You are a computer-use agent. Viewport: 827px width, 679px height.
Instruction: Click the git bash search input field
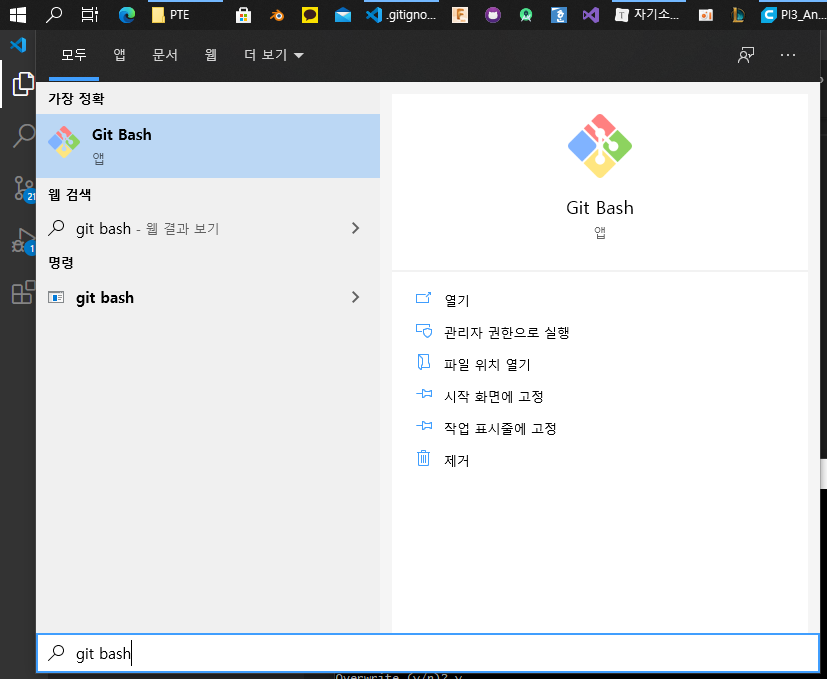[428, 653]
